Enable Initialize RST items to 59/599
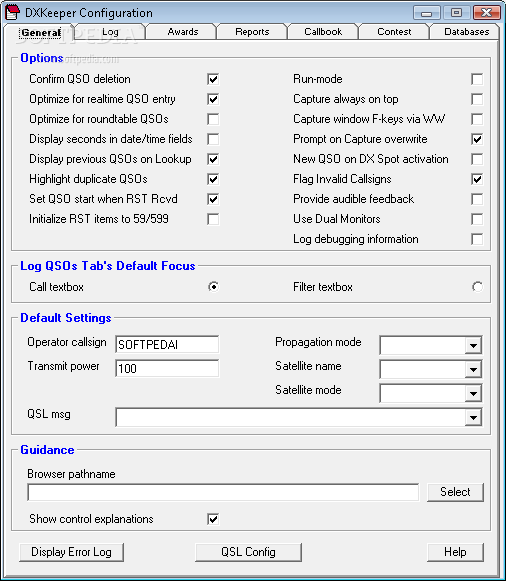The height and width of the screenshot is (581, 506). pyautogui.click(x=213, y=219)
